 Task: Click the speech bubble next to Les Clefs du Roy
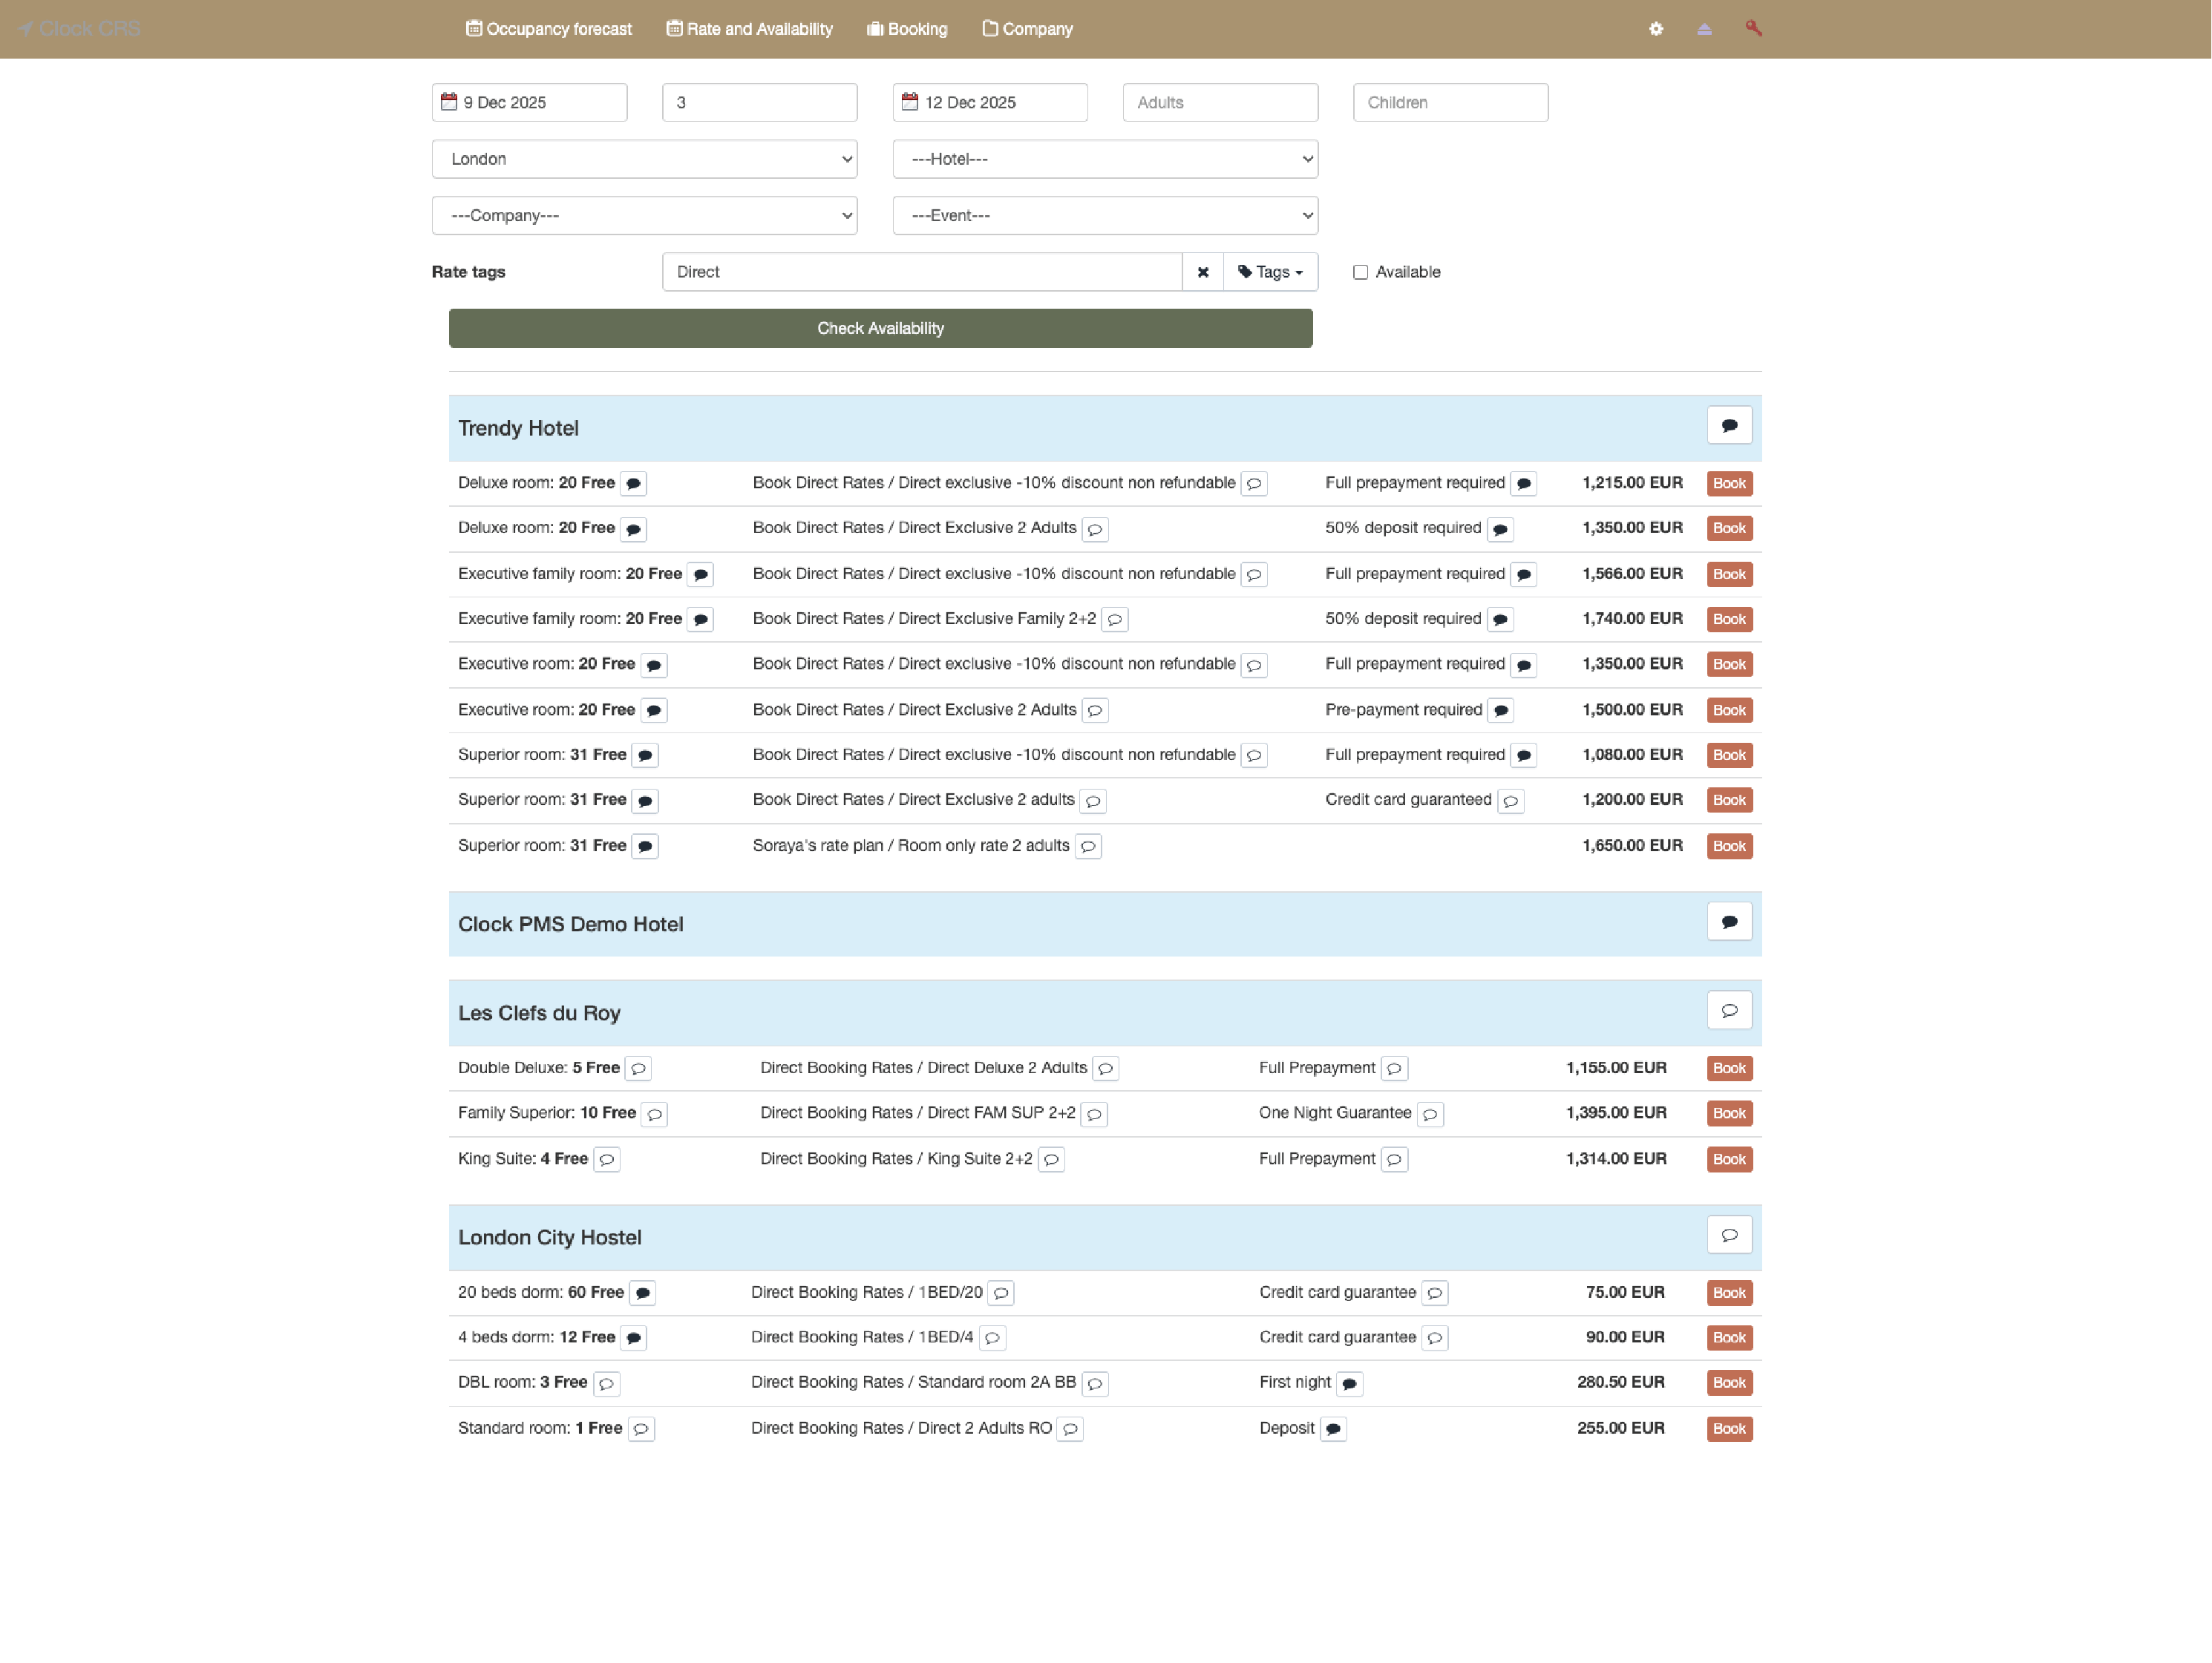(x=1730, y=1010)
